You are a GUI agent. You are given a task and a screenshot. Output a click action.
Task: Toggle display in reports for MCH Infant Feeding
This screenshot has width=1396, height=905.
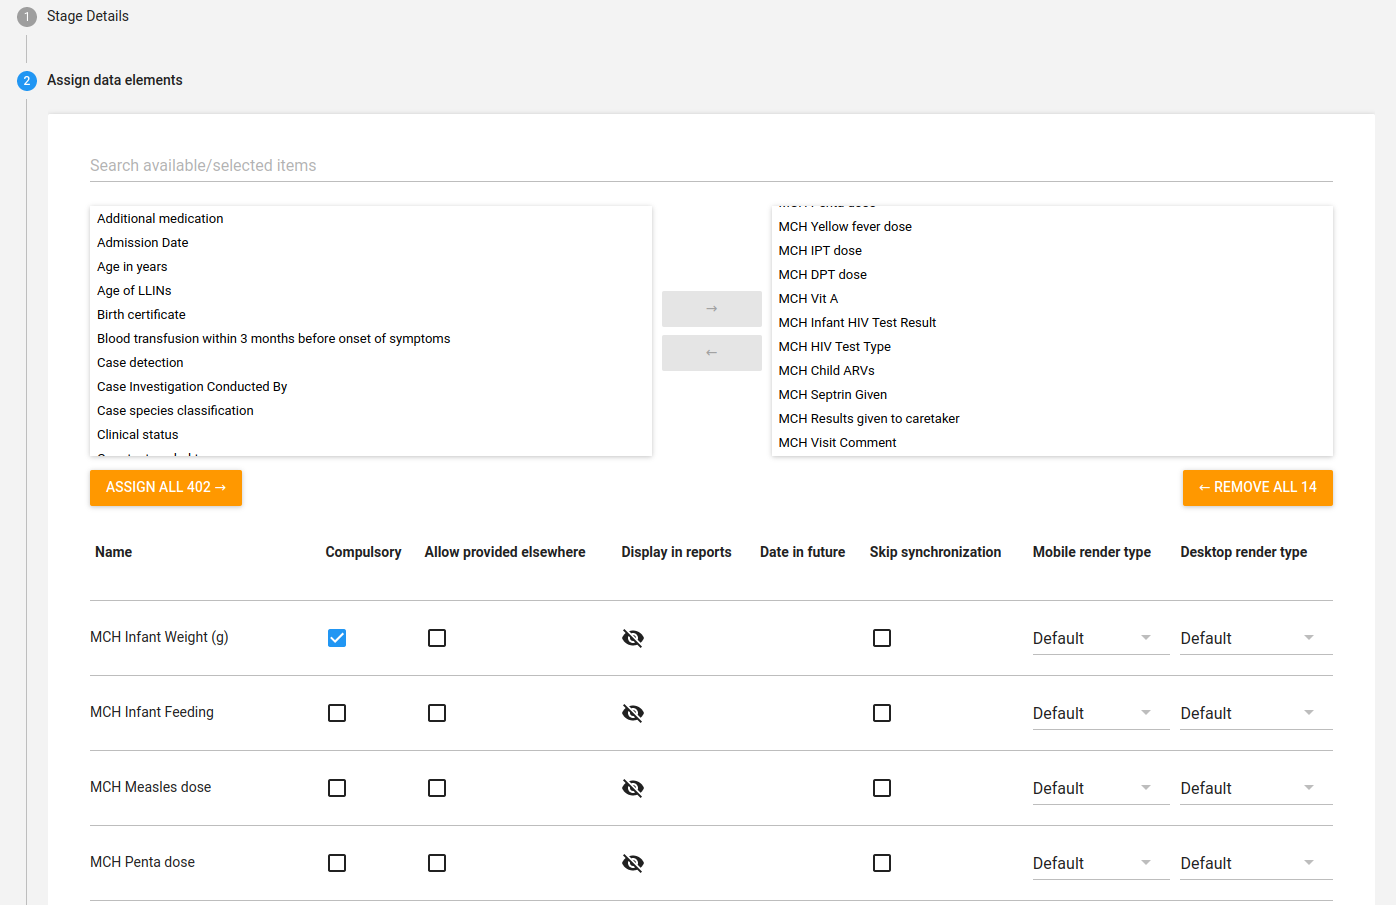pyautogui.click(x=633, y=713)
